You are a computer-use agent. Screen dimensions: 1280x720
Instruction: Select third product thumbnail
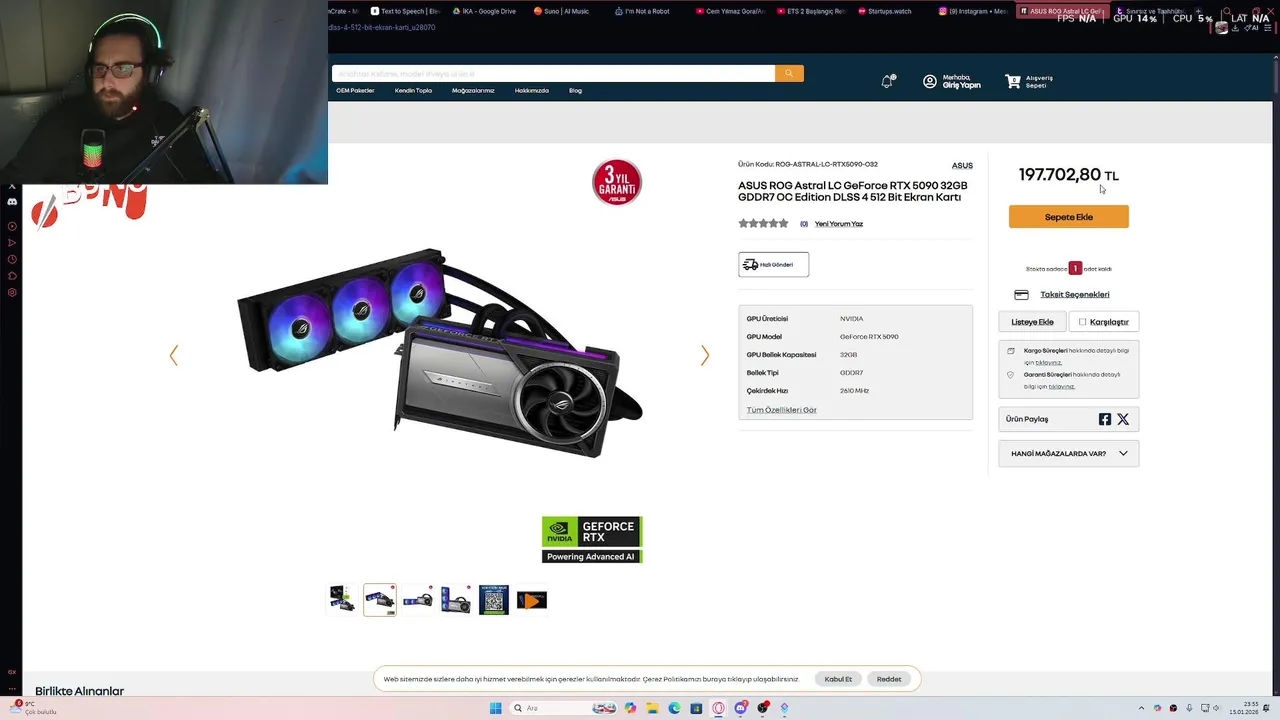pos(418,600)
